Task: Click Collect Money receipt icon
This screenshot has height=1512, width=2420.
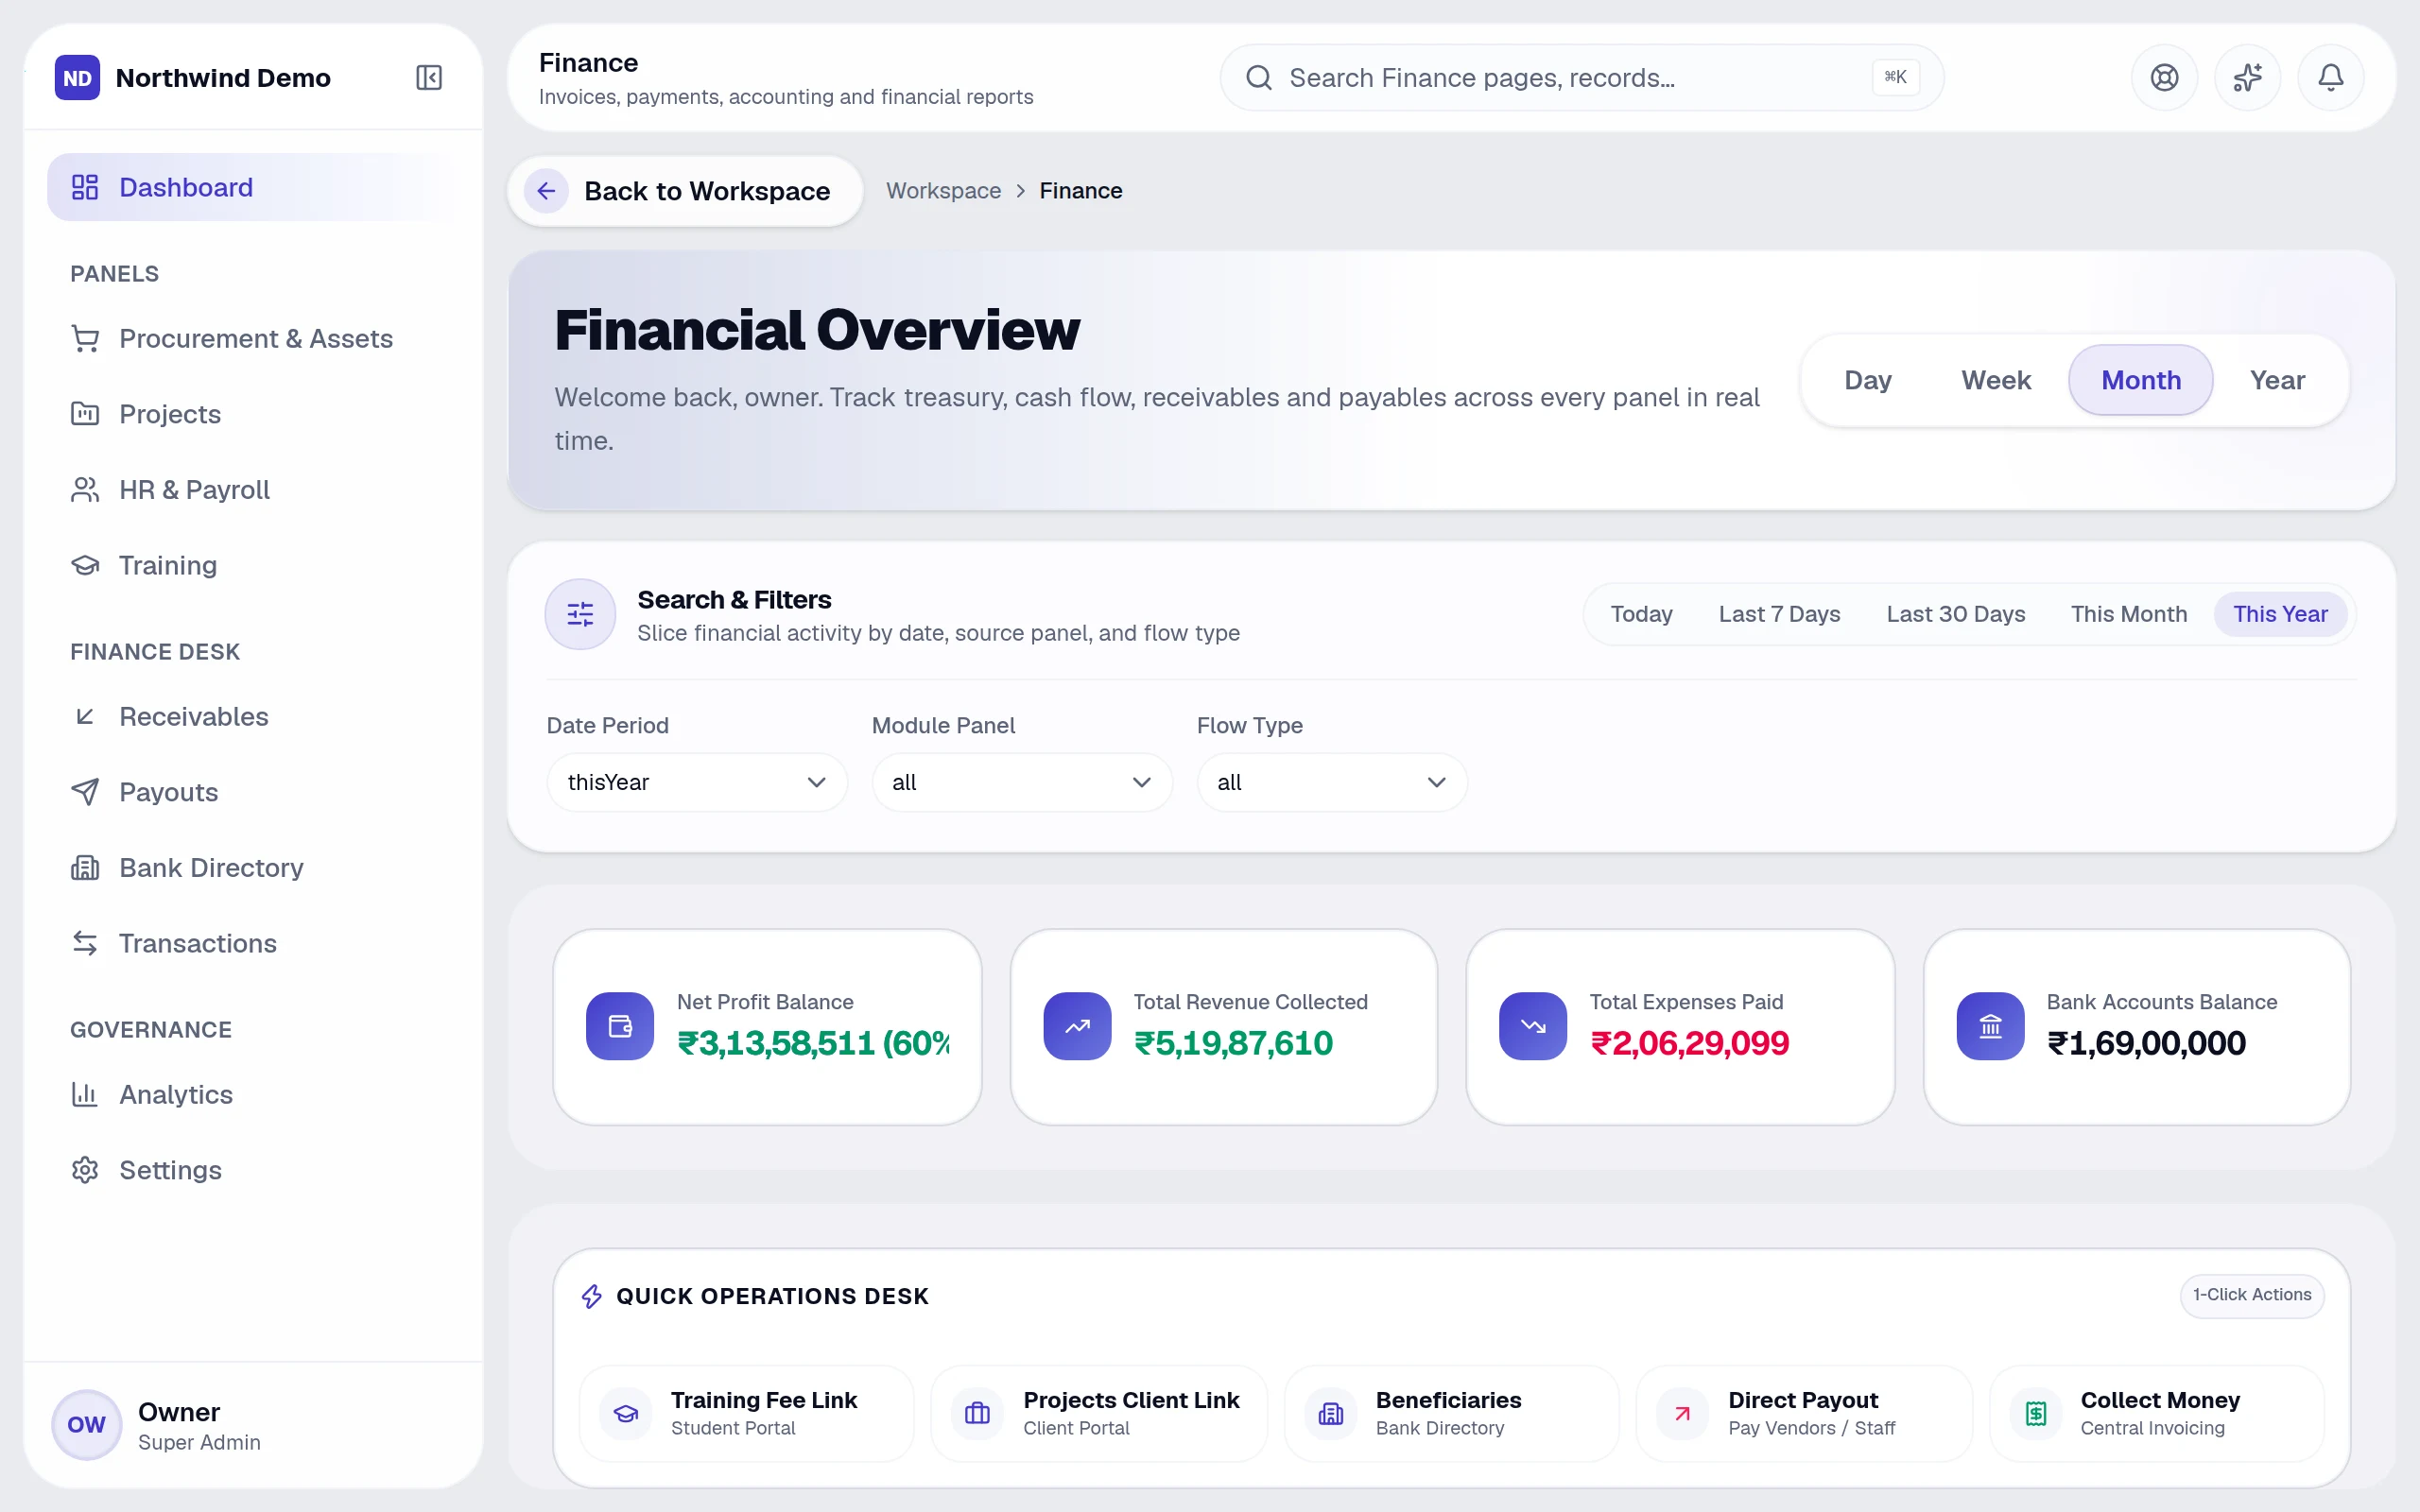Action: click(2036, 1413)
